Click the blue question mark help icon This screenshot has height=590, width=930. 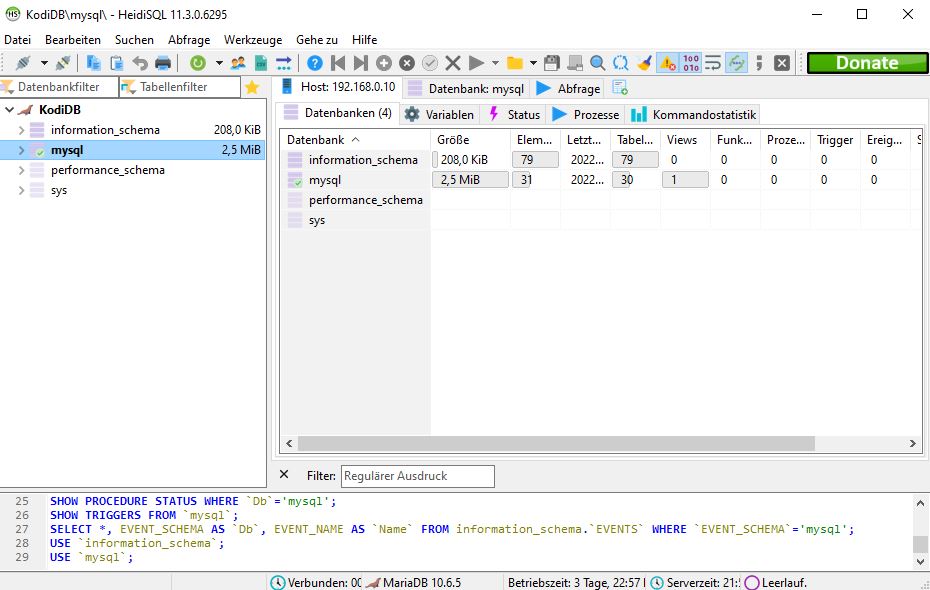(315, 63)
